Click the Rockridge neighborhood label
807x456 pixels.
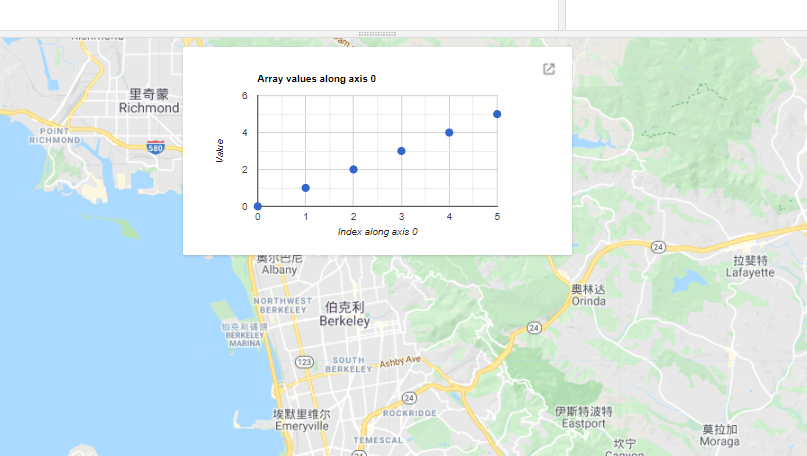coord(410,413)
